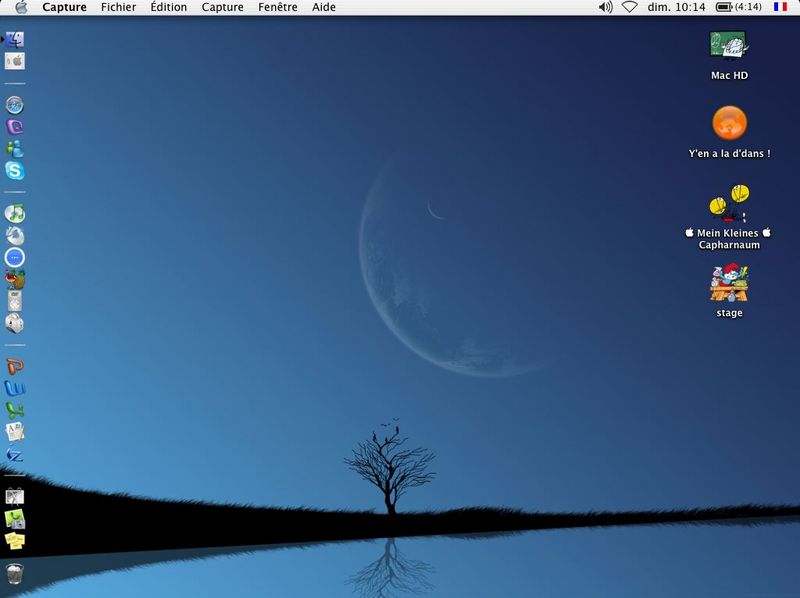800x598 pixels.
Task: Open the Aide menu
Action: click(323, 7)
